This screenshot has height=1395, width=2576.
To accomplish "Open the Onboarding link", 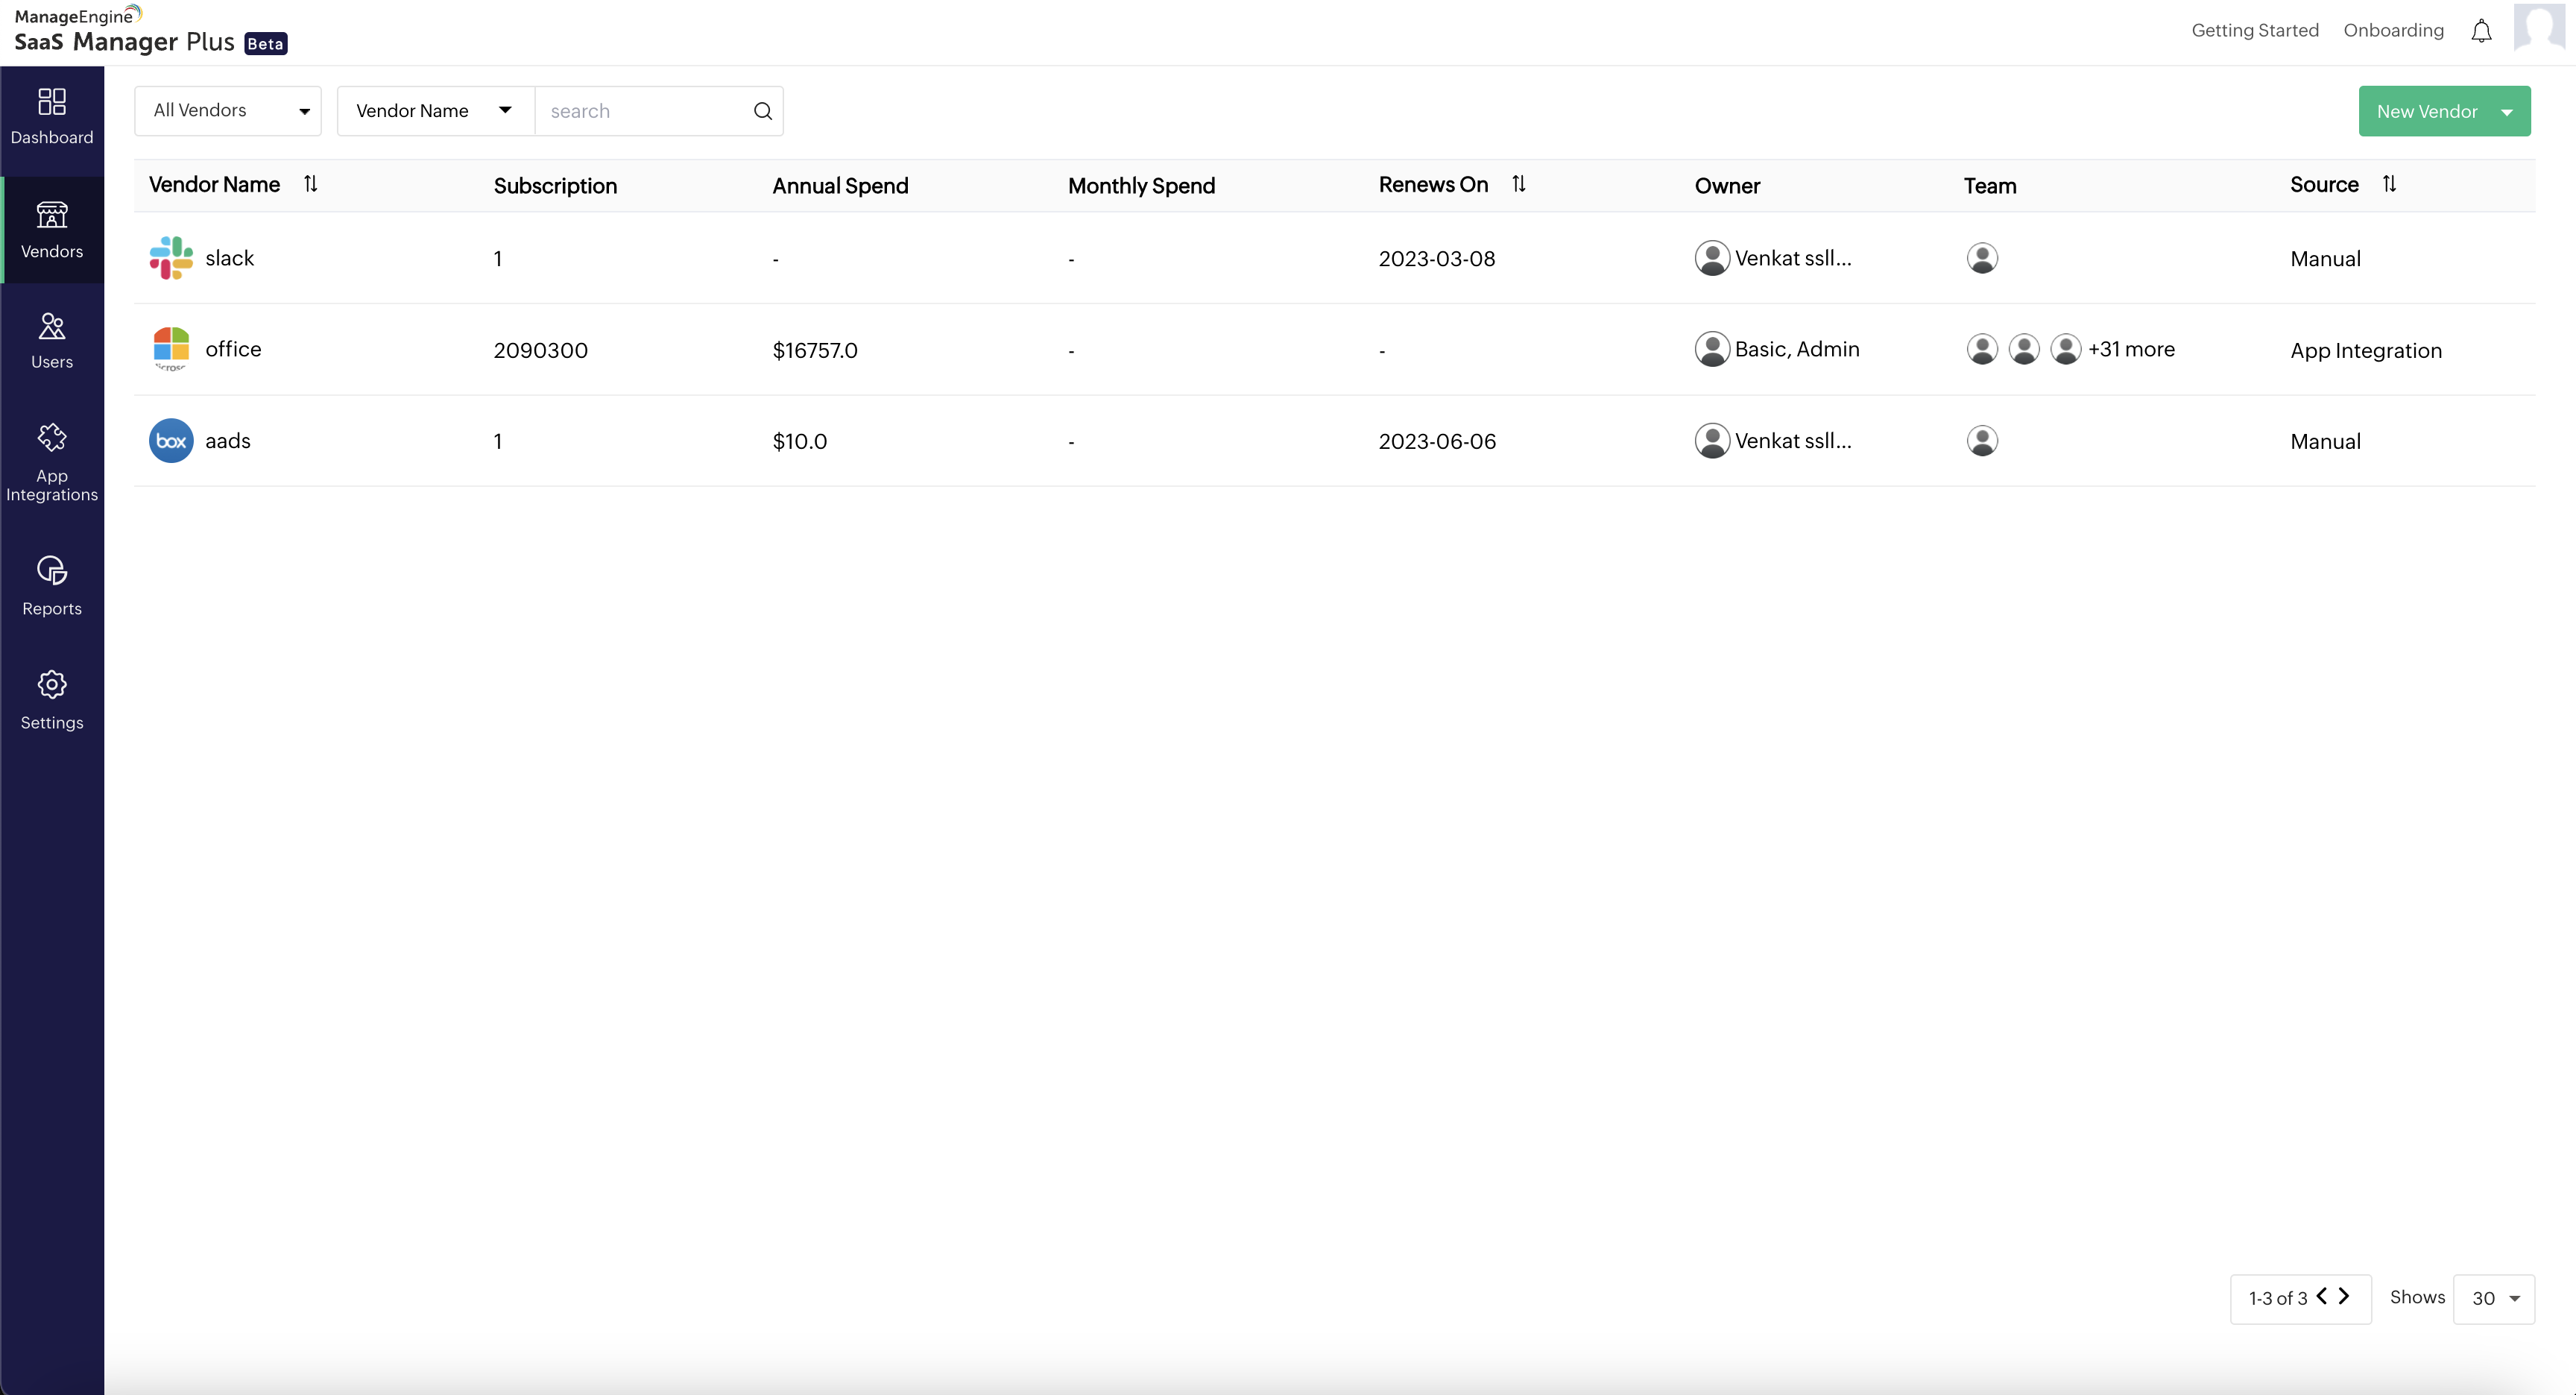I will (2393, 31).
